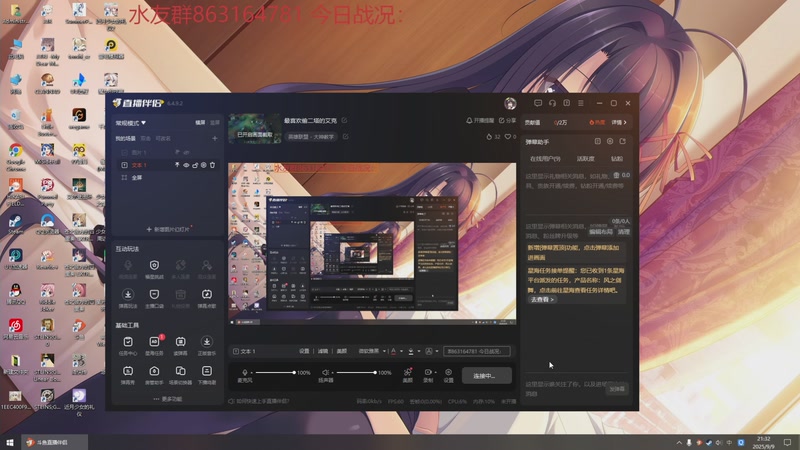This screenshot has width=800, height=450.
Task: Click the stream cover thumbnail
Action: tap(254, 129)
